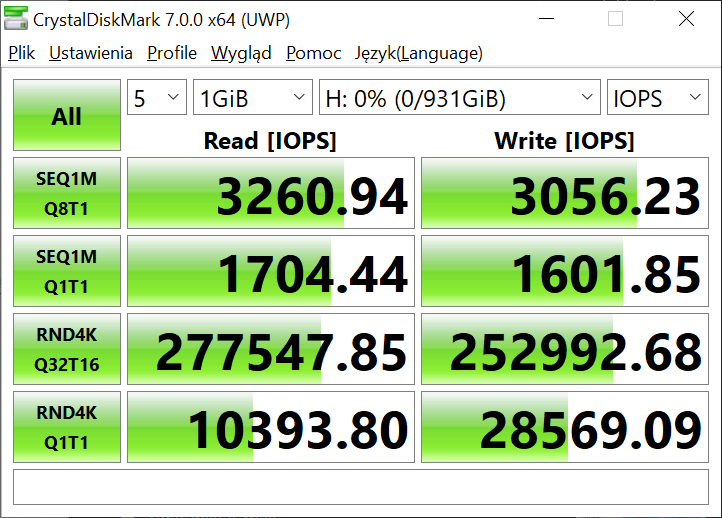Open the Język(Language) menu
The image size is (722, 518).
coord(419,53)
